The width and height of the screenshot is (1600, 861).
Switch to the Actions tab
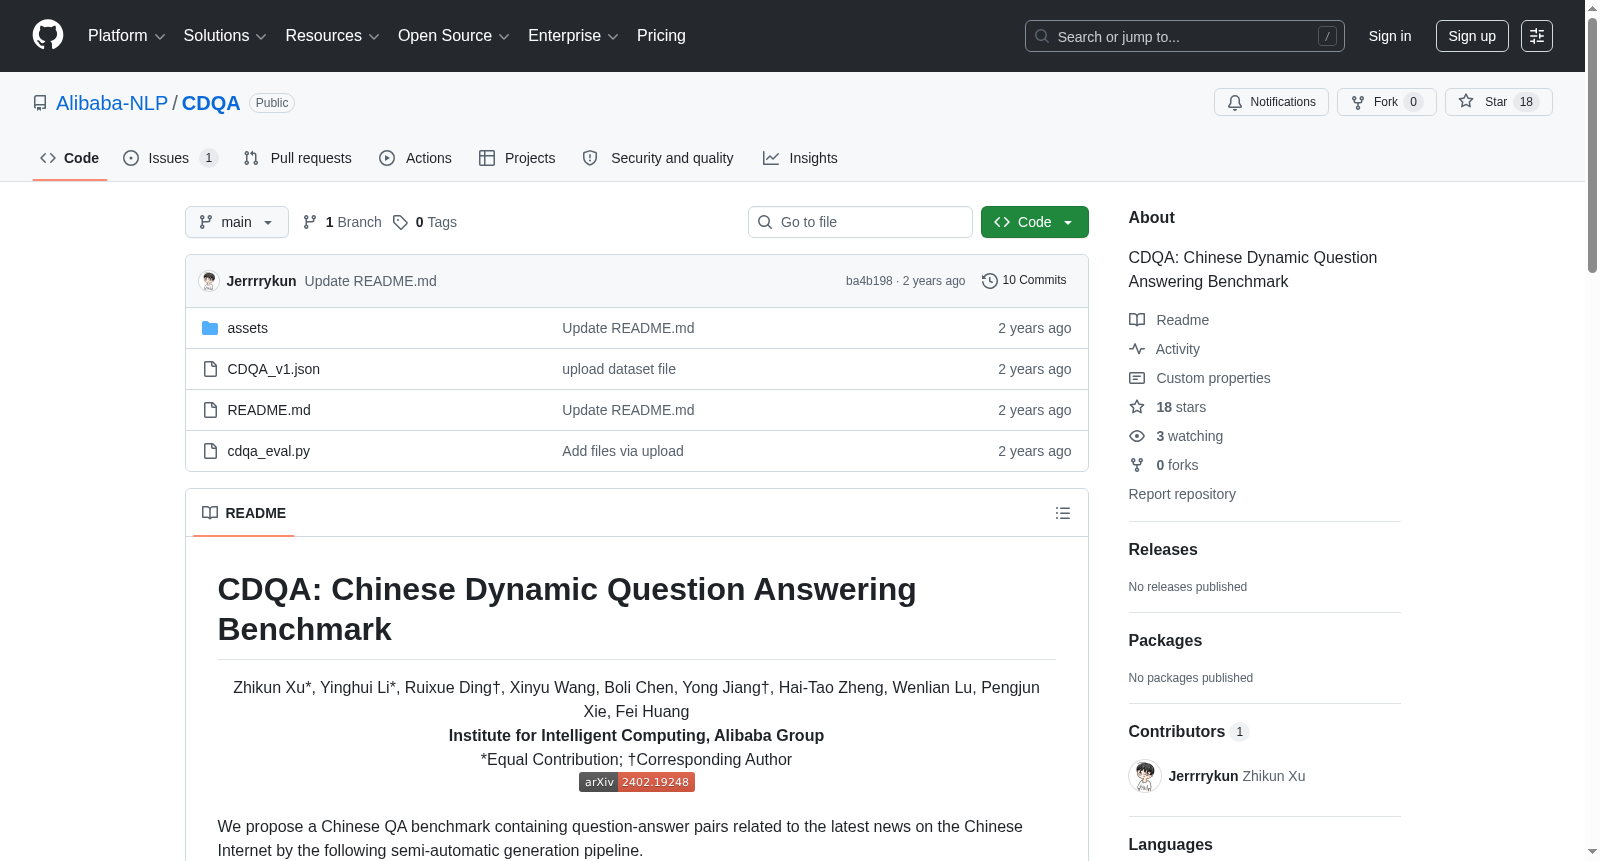click(x=415, y=158)
